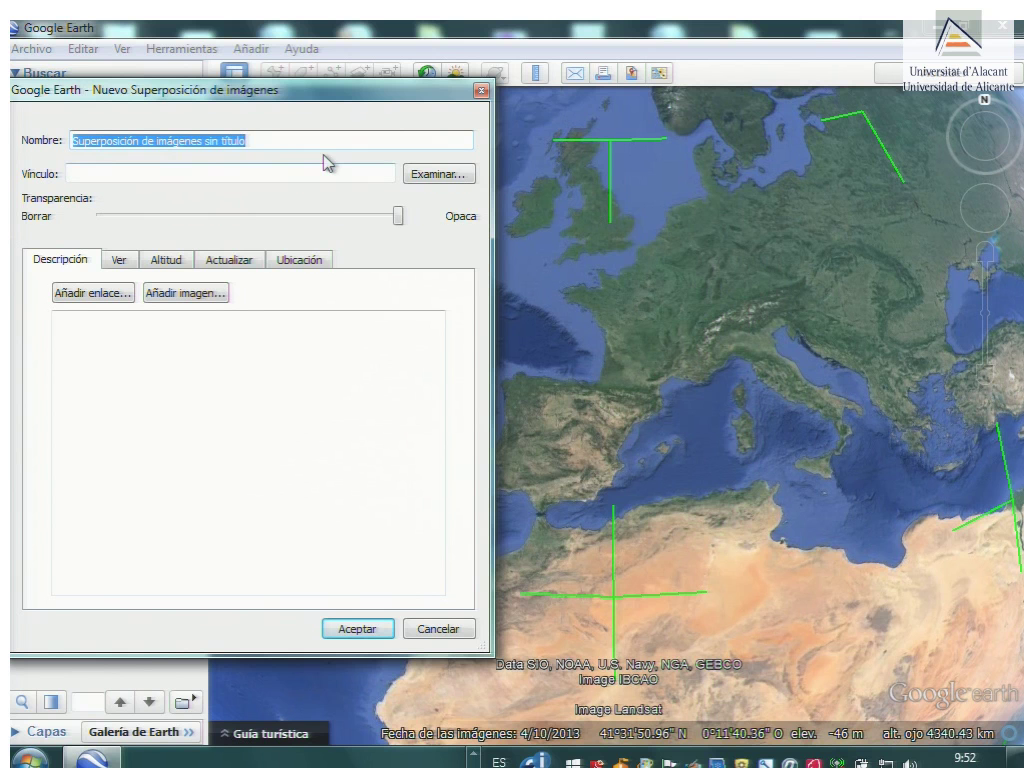Screen dimensions: 1024x768
Task: Toggle the sunlight toolbar icon
Action: 456,71
